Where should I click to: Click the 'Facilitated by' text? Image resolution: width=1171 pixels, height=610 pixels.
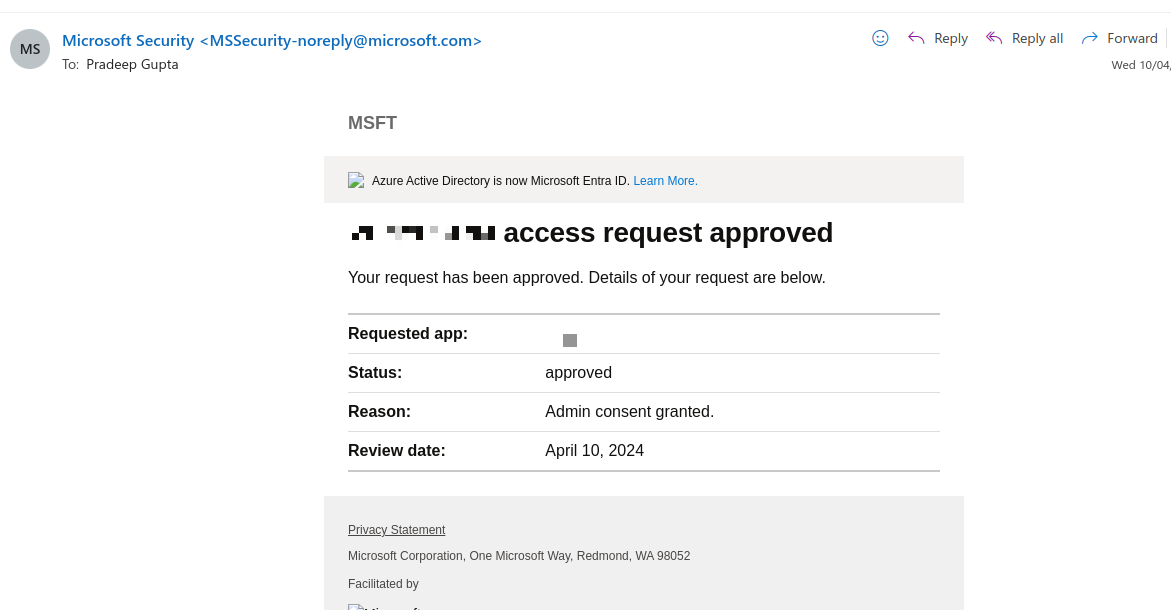click(383, 584)
